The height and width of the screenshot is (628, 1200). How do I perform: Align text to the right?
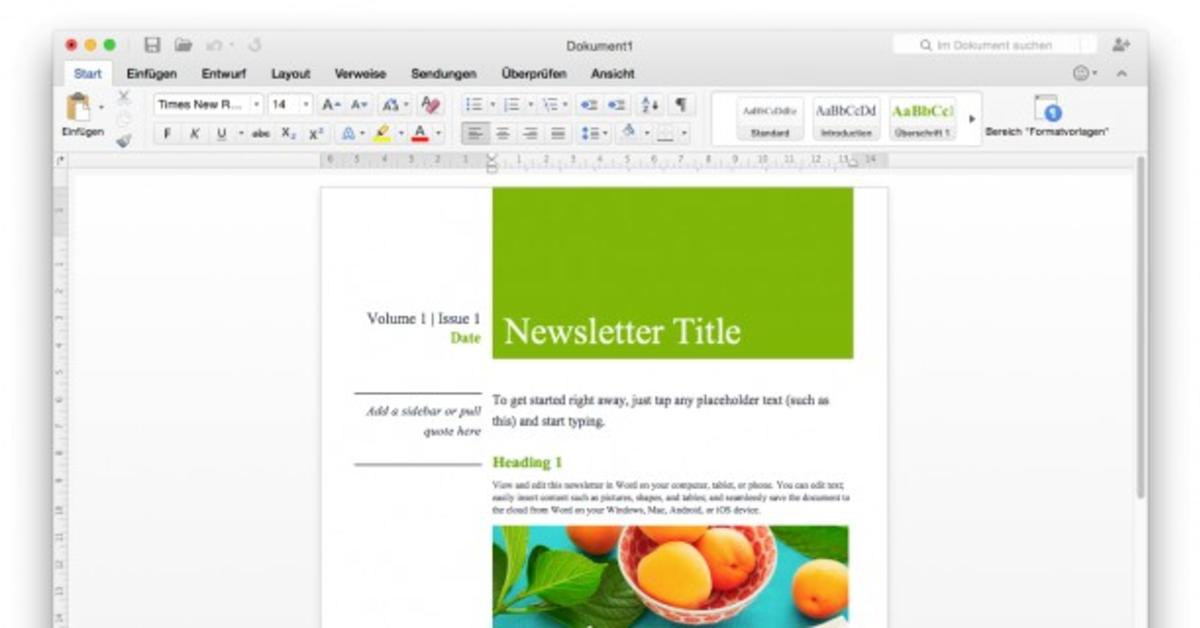[531, 133]
